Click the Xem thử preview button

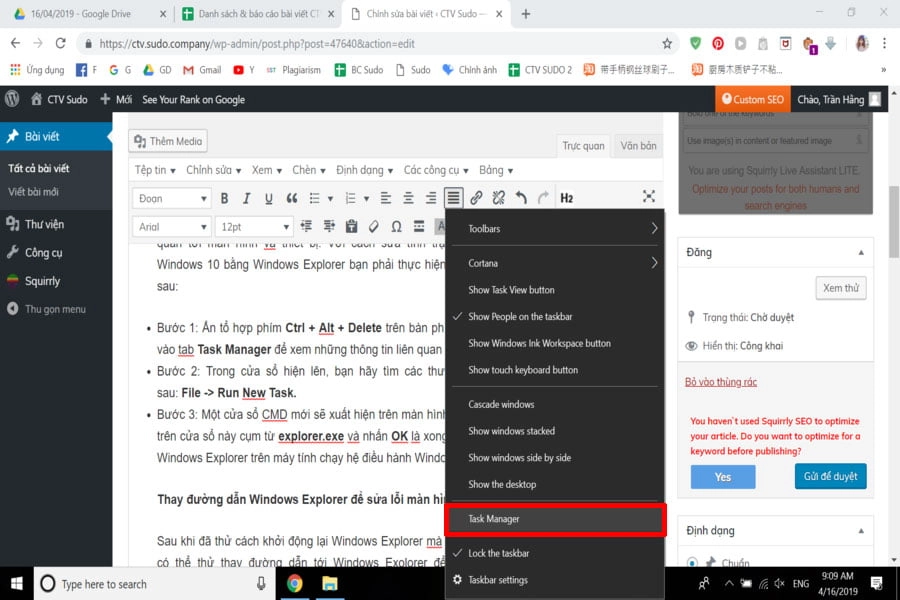click(840, 287)
